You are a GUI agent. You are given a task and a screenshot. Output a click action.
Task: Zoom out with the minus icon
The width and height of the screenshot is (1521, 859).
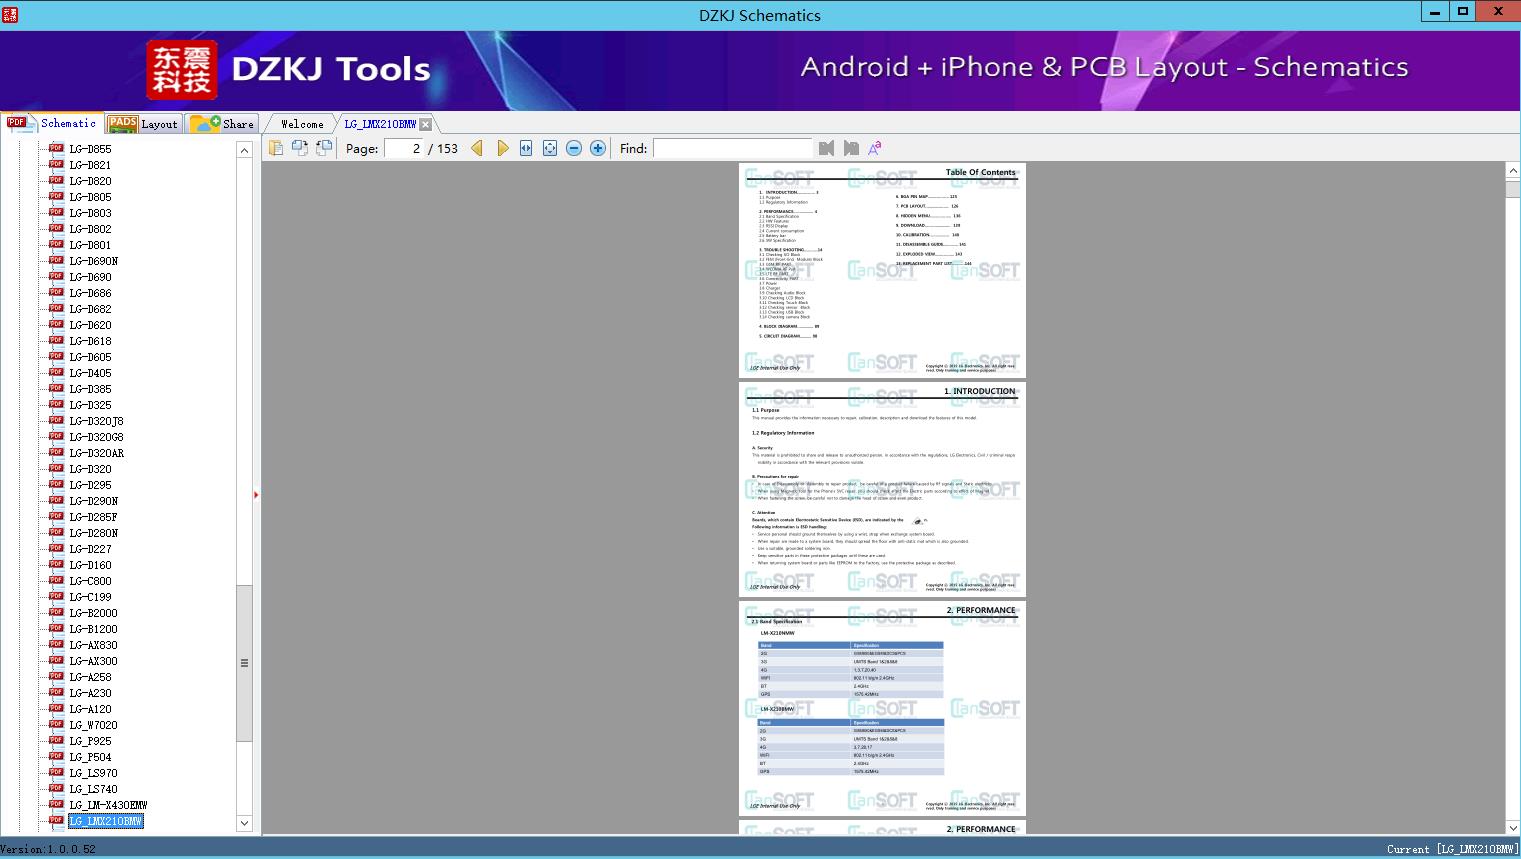tap(574, 148)
